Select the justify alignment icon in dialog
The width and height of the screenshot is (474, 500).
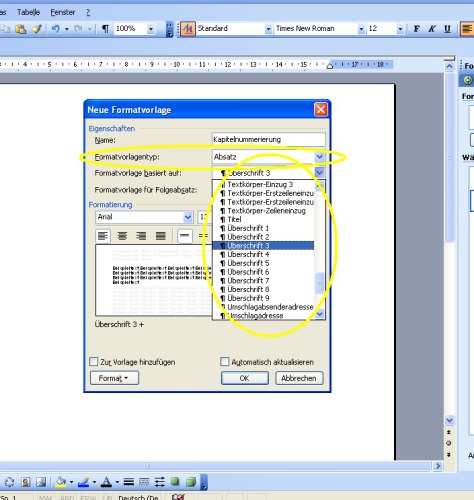coord(161,236)
